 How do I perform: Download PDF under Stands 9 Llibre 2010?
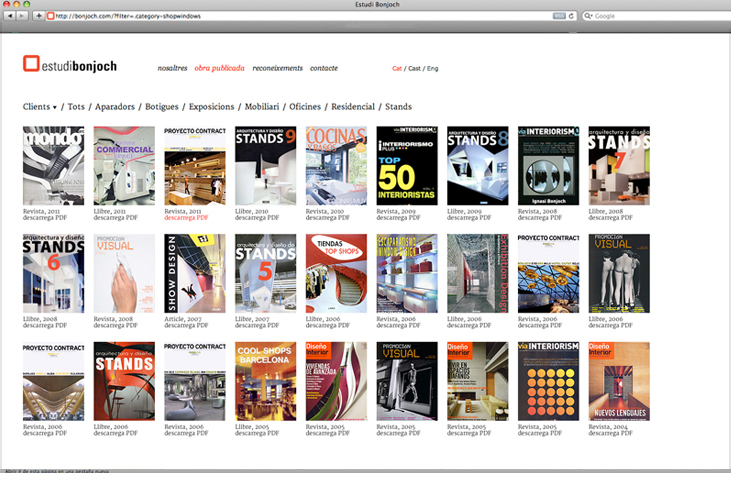coord(257,218)
